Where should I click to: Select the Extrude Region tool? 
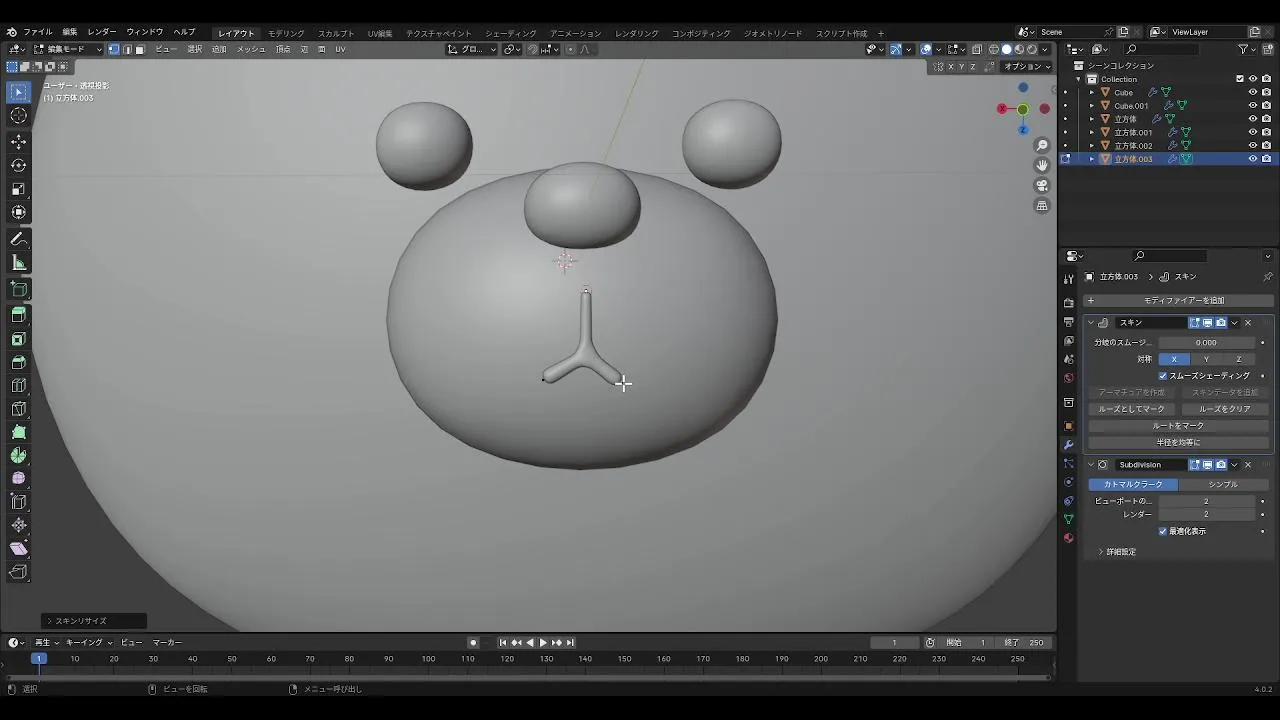[x=18, y=316]
